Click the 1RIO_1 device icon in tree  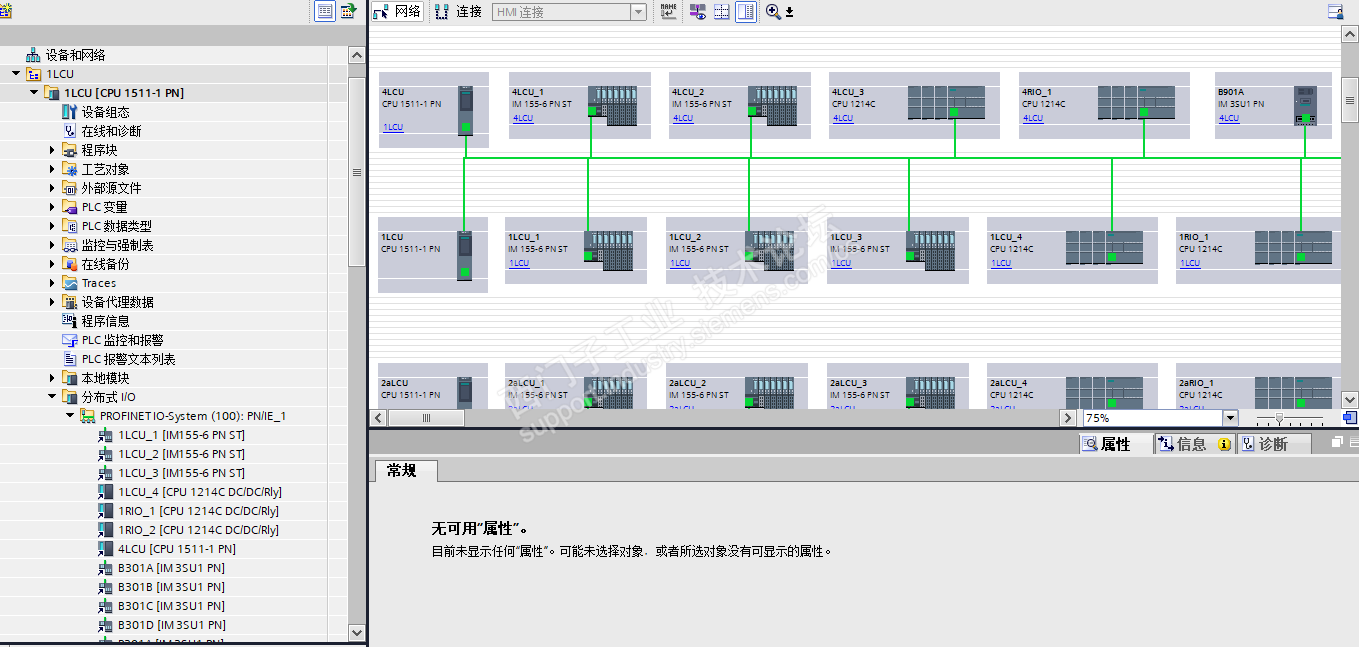coord(105,511)
